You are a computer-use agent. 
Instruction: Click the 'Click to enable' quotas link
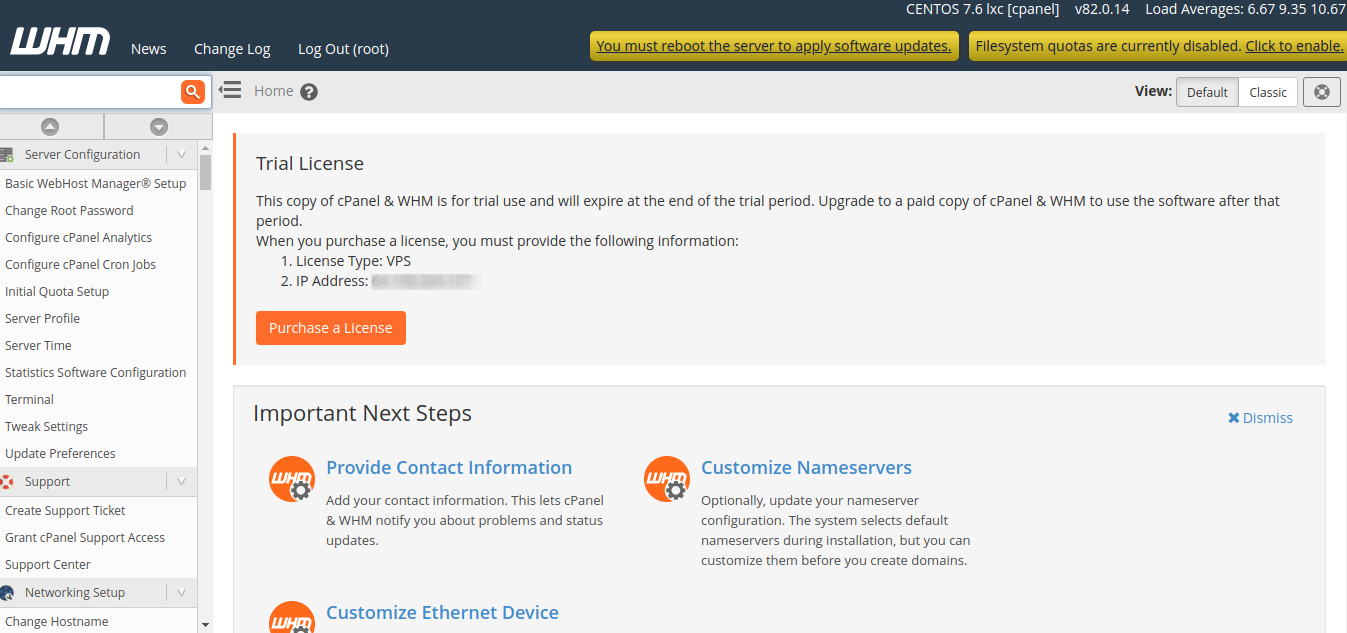1294,46
